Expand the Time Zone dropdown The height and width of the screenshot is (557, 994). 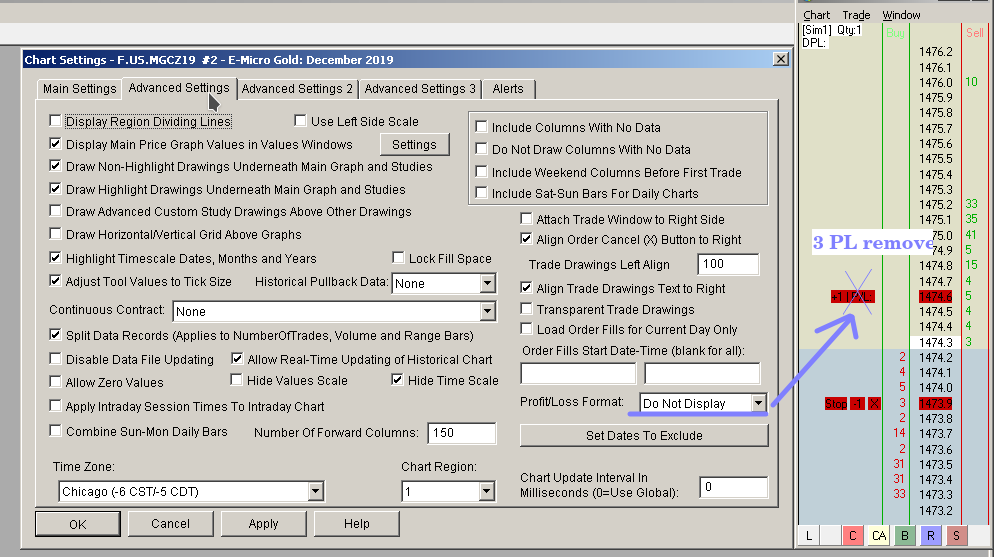pos(316,491)
